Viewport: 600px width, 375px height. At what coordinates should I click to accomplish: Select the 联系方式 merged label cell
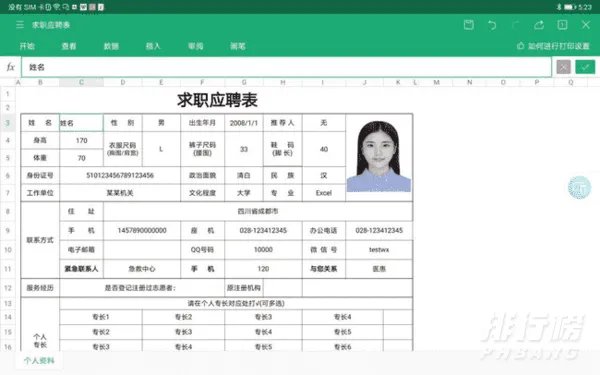40,240
